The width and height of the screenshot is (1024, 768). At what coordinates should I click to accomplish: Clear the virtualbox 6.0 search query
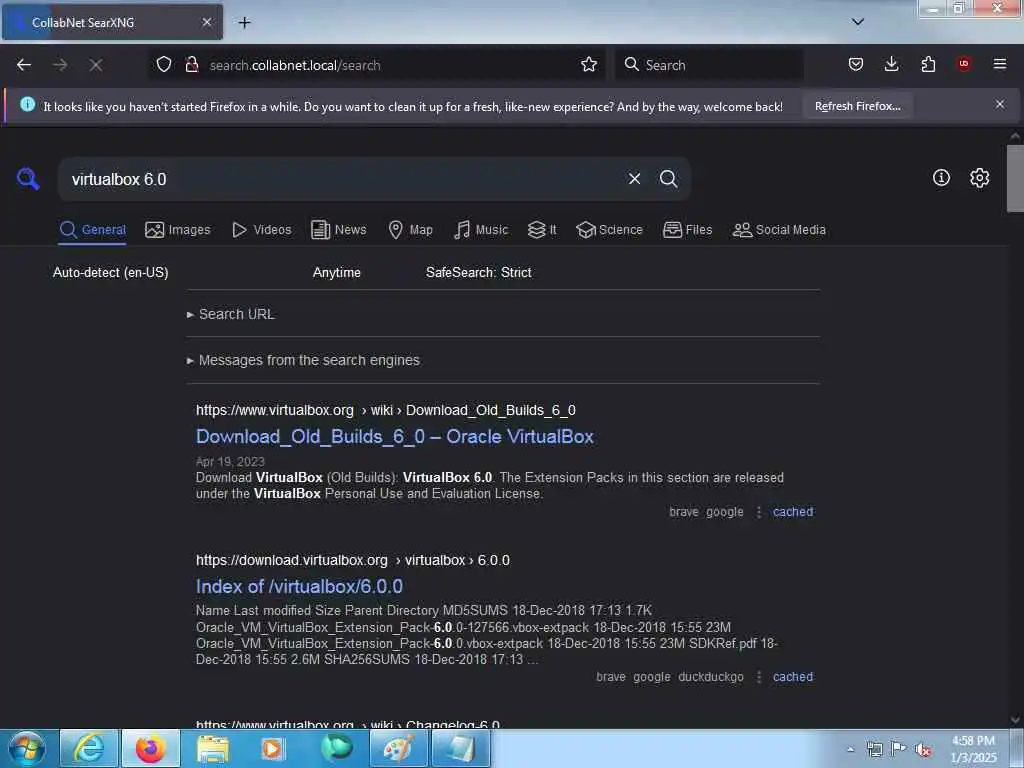634,179
